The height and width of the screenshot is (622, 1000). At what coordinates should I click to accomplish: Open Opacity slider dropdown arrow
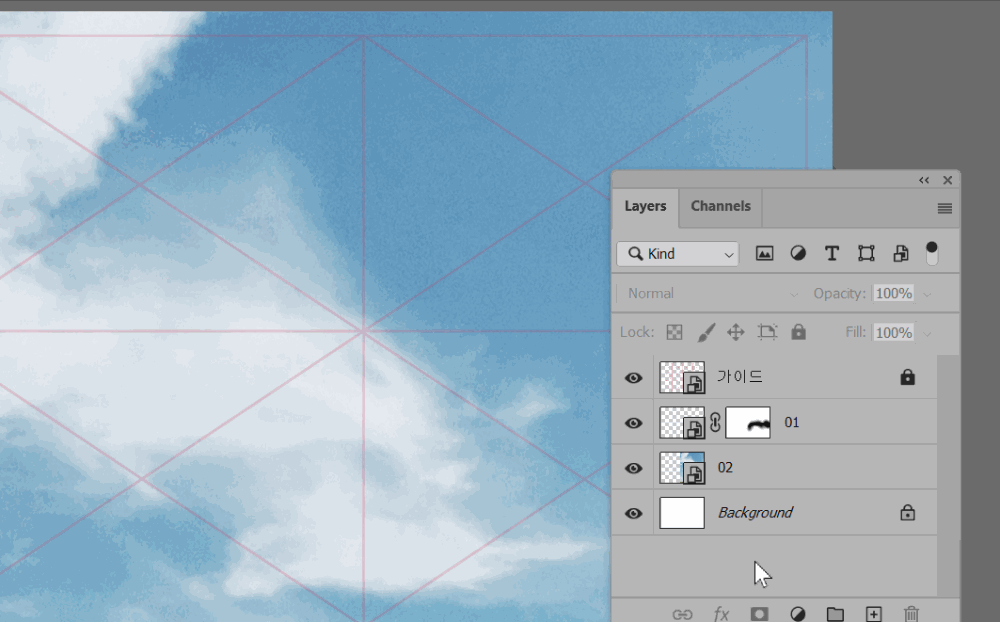click(927, 294)
